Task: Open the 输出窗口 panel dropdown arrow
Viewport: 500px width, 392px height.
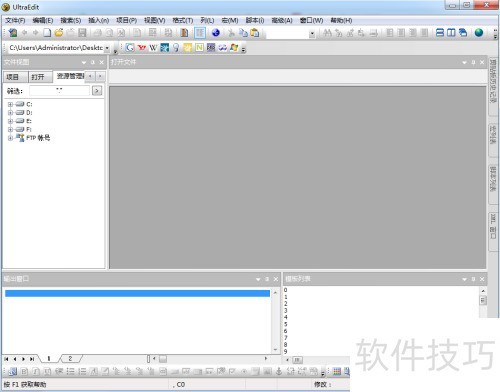Action: pyautogui.click(x=258, y=279)
